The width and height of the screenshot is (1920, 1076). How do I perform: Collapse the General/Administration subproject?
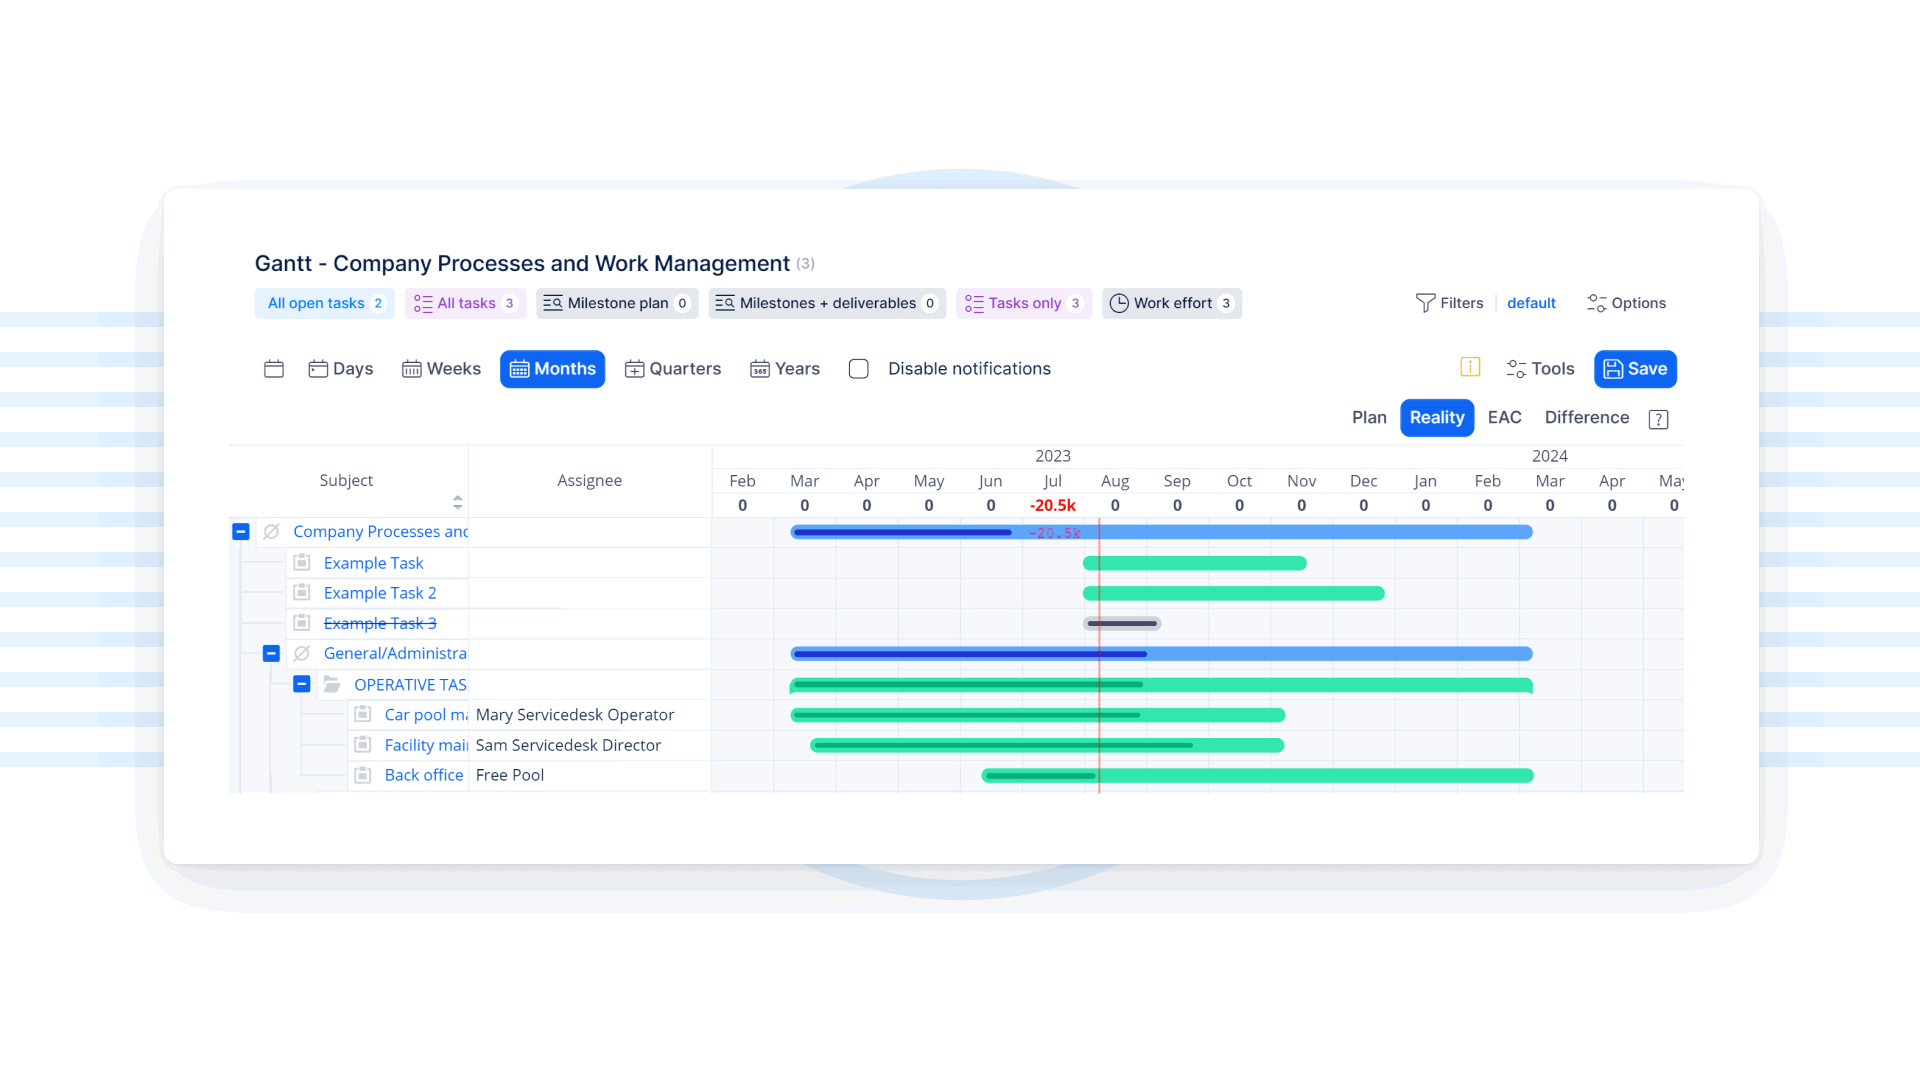coord(271,654)
